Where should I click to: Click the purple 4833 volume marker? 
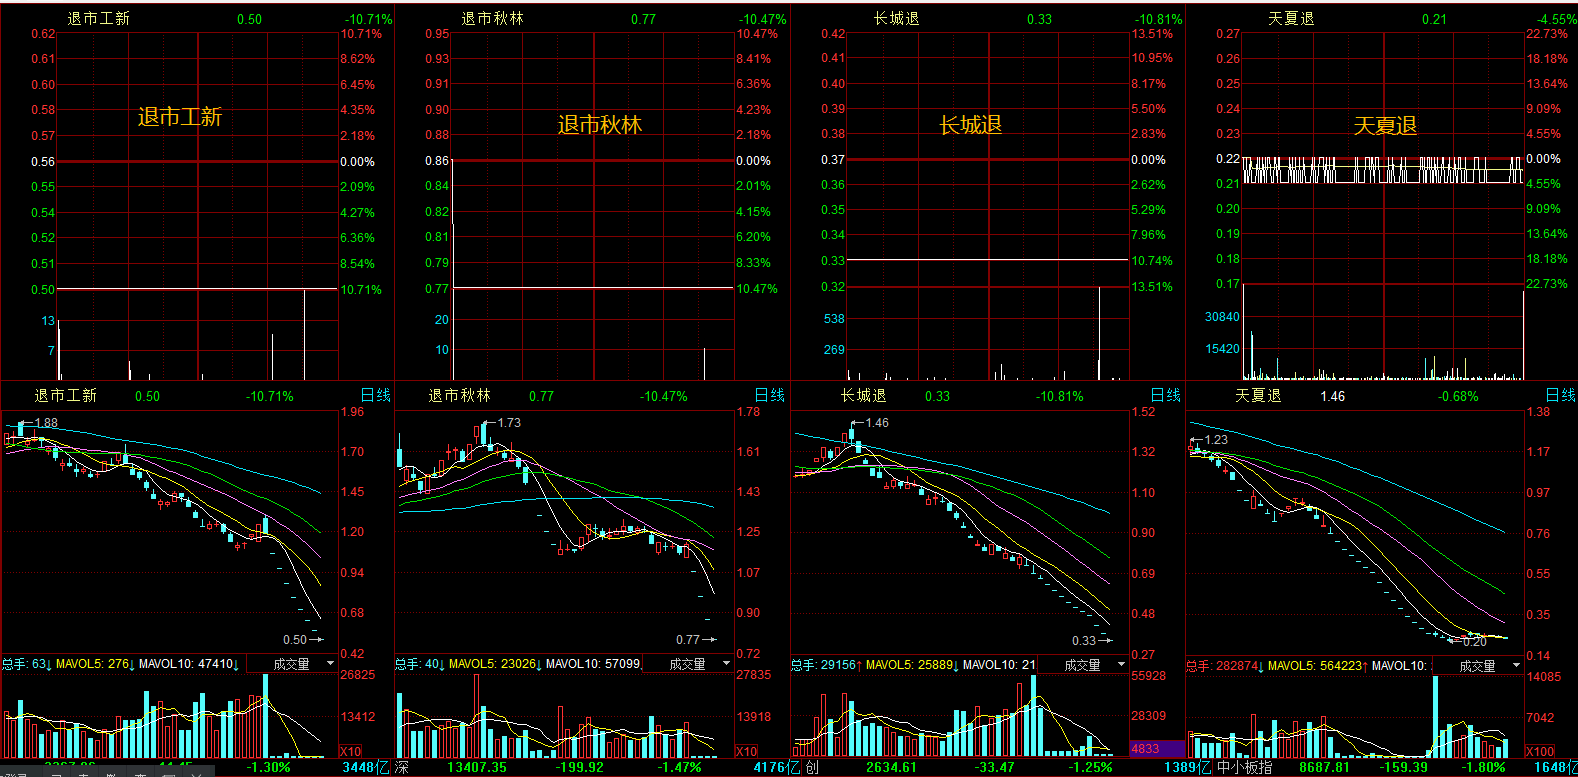click(1146, 748)
